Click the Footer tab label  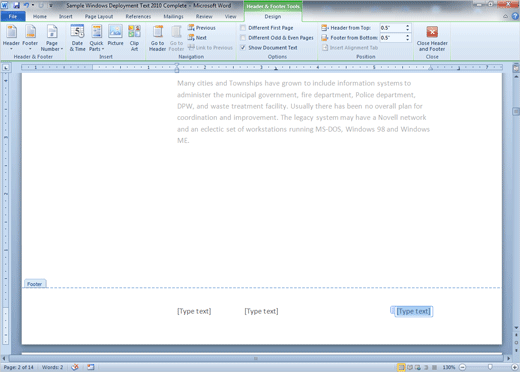[x=35, y=284]
